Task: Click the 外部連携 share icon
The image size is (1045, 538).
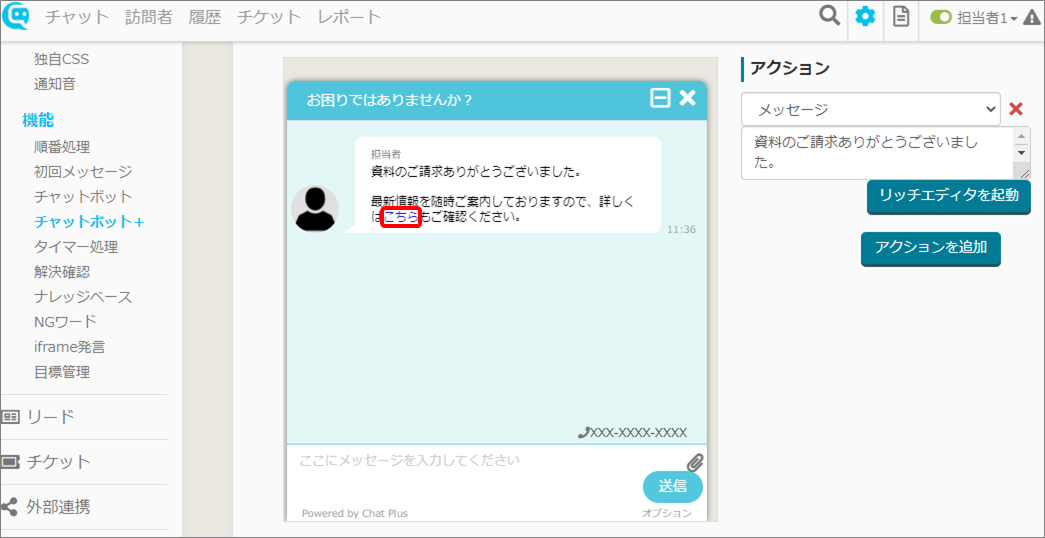Action: pyautogui.click(x=9, y=507)
